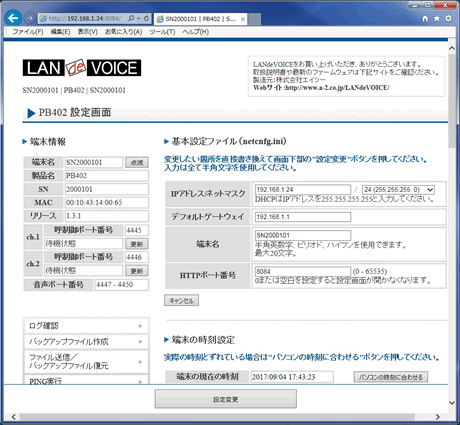Click the 設定変更 button at bottom
The image size is (460, 425).
(226, 399)
